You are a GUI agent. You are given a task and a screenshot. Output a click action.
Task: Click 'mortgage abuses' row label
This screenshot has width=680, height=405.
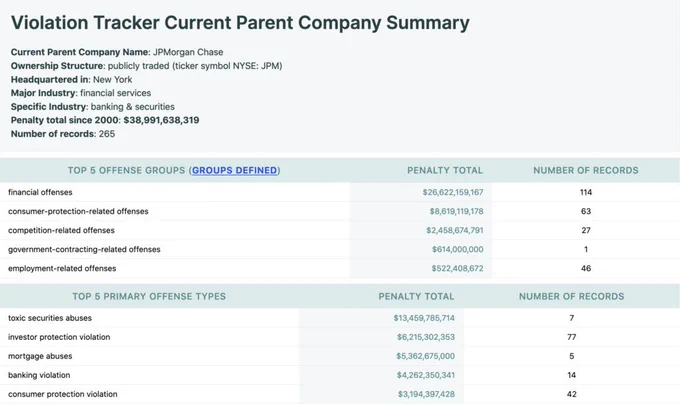pos(40,356)
